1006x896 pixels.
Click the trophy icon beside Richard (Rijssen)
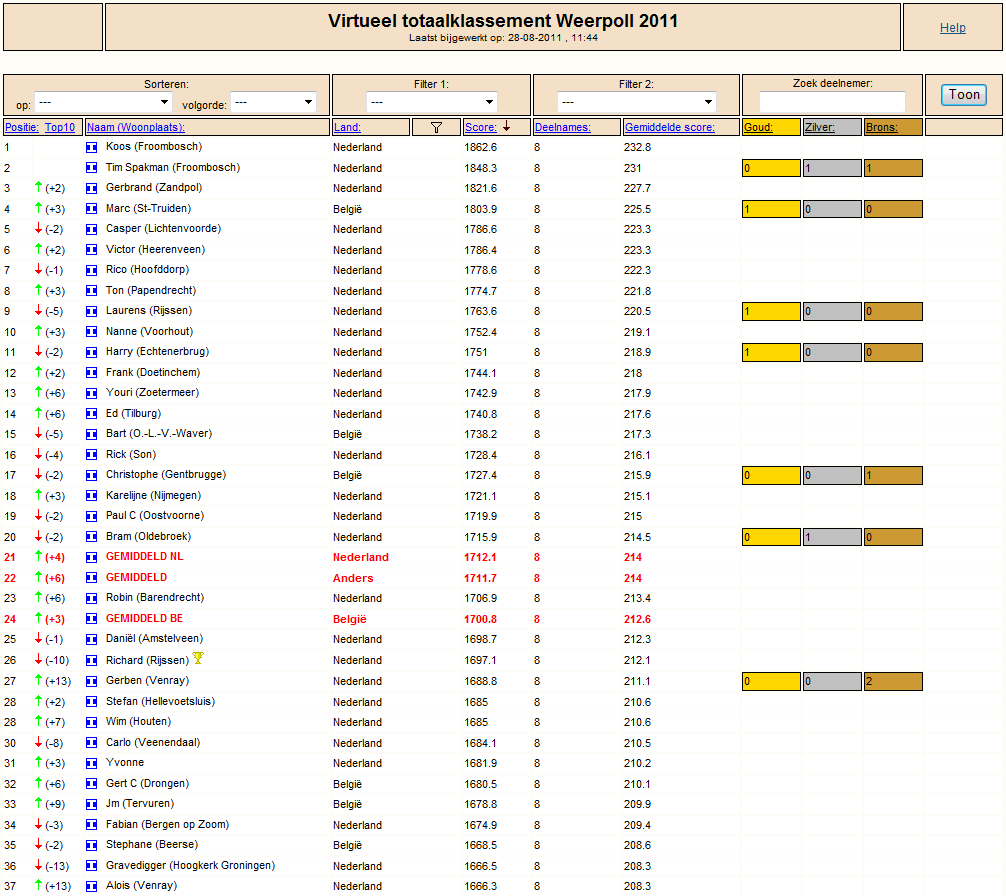[x=198, y=658]
